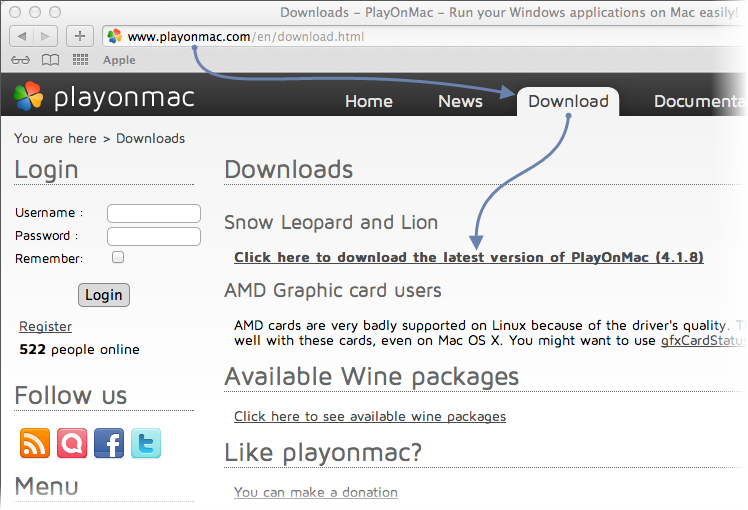Show bookmarks with the open book icon
This screenshot has height=510, width=748.
(x=51, y=60)
